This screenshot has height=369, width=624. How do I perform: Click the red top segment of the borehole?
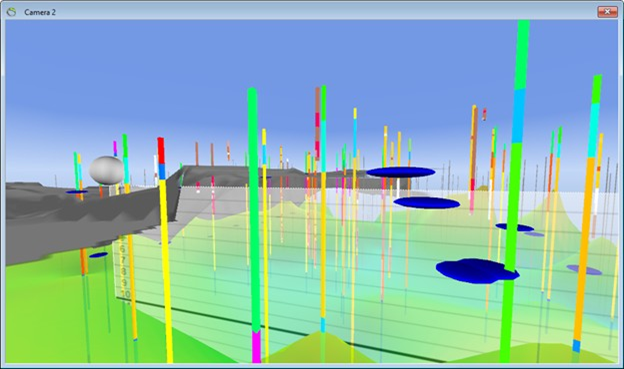point(161,150)
